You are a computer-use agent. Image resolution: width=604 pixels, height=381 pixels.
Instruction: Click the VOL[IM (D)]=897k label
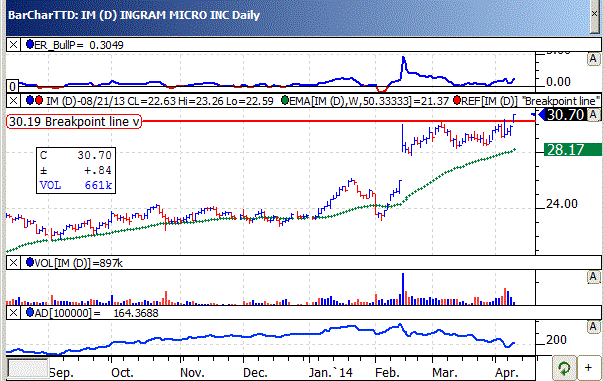click(x=79, y=263)
